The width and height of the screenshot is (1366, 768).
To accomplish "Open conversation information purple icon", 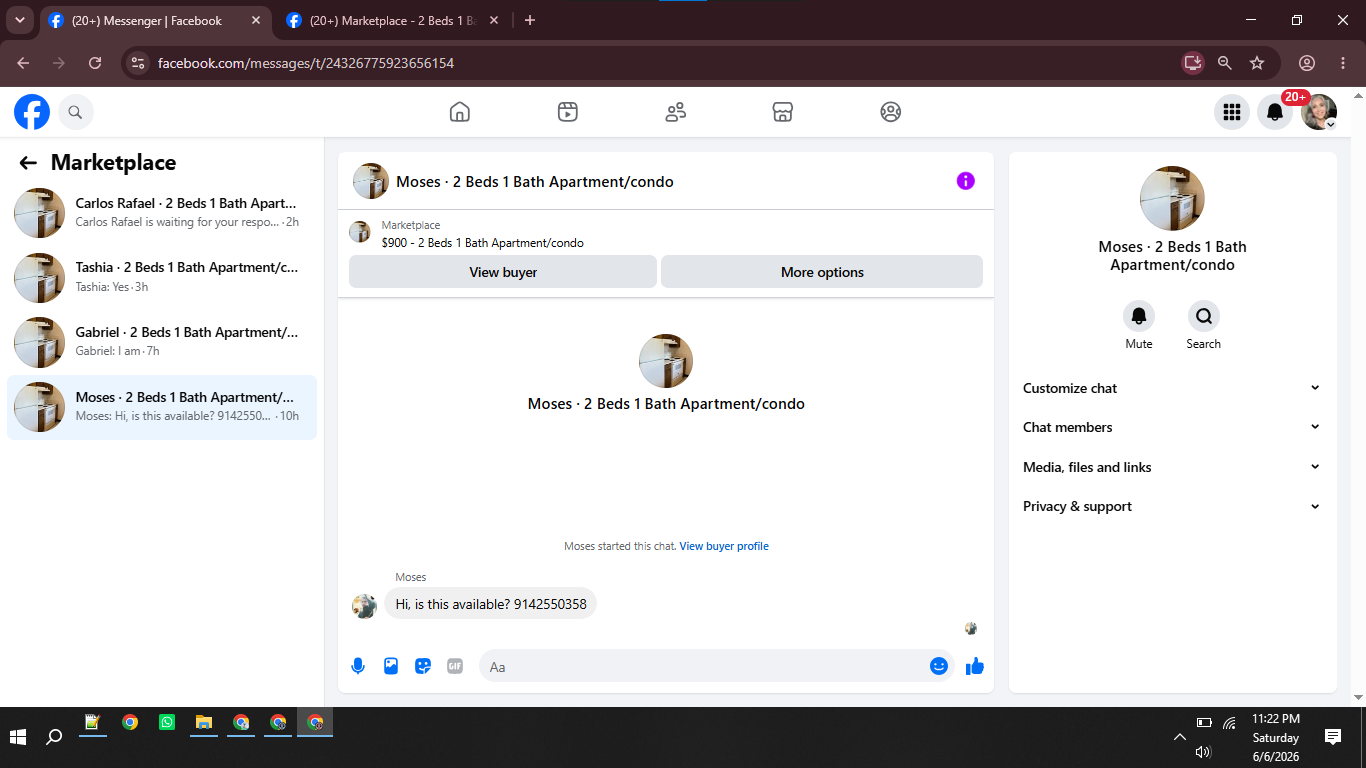I will pos(965,181).
